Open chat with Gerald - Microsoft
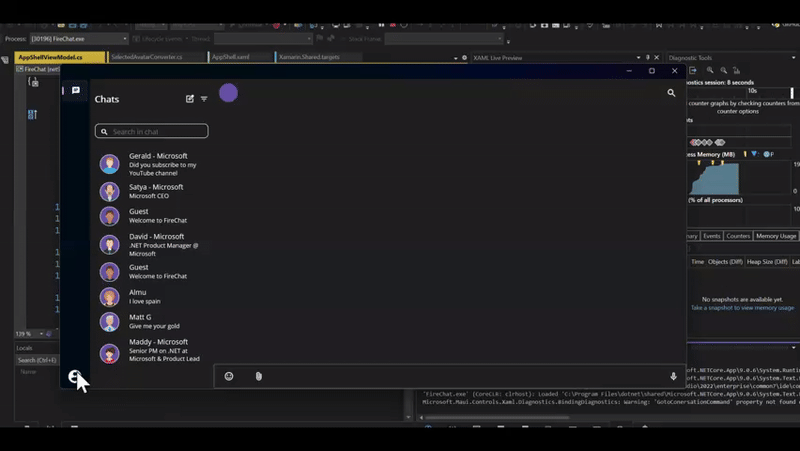The width and height of the screenshot is (800, 451). pos(151,164)
